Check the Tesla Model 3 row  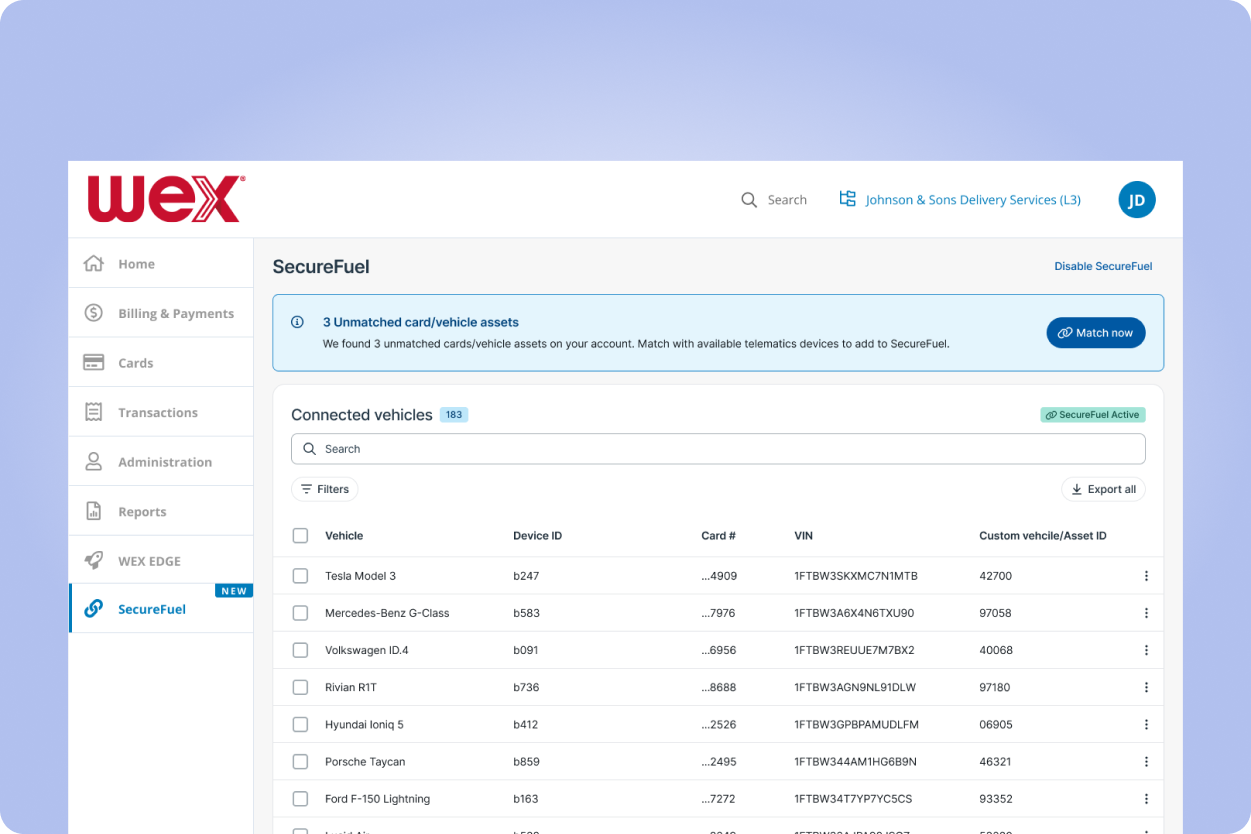[x=300, y=576]
